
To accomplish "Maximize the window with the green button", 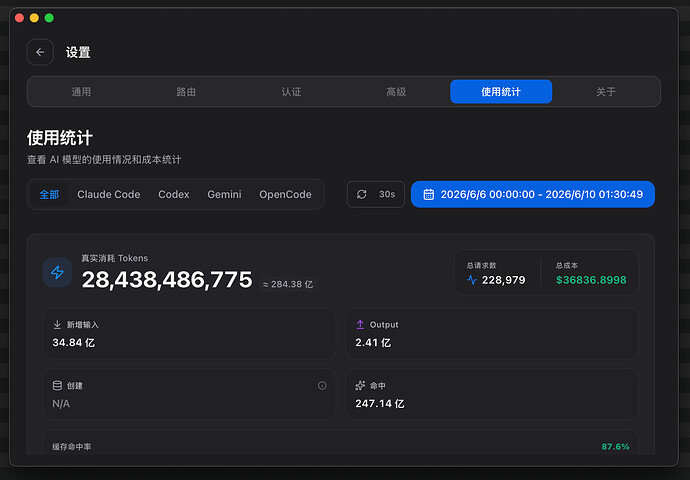I will [x=49, y=18].
